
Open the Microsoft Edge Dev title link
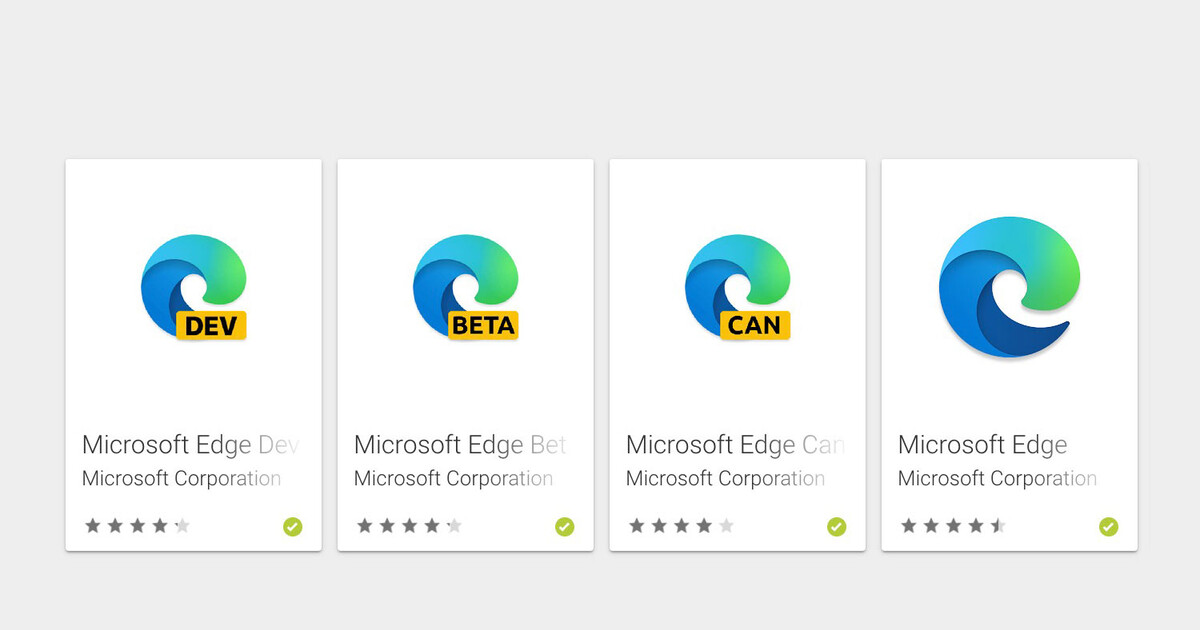[x=190, y=445]
